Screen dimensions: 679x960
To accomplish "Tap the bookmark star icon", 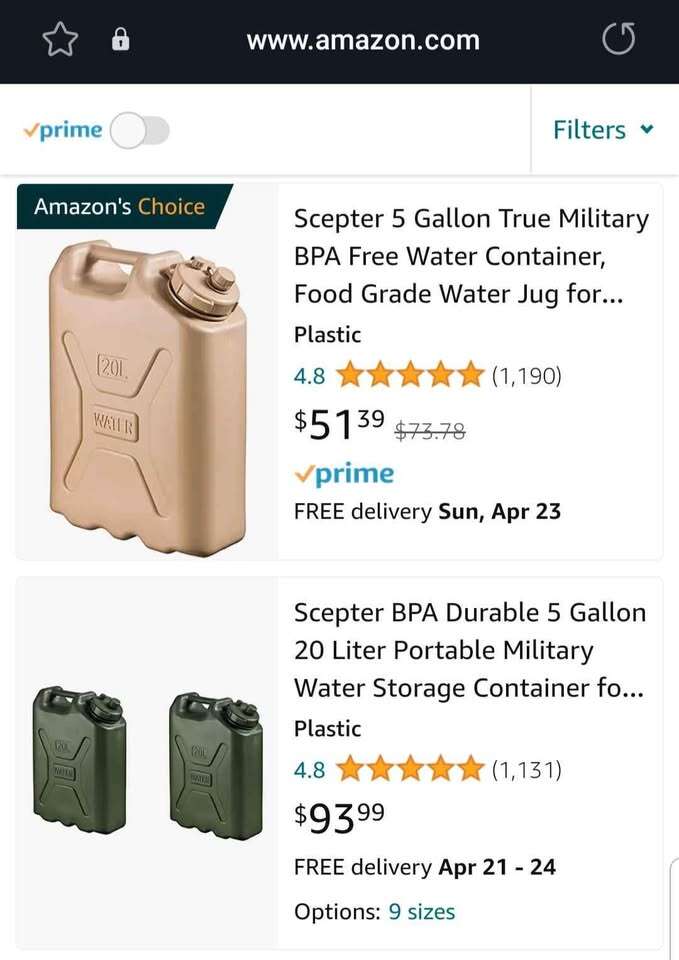I will point(59,40).
